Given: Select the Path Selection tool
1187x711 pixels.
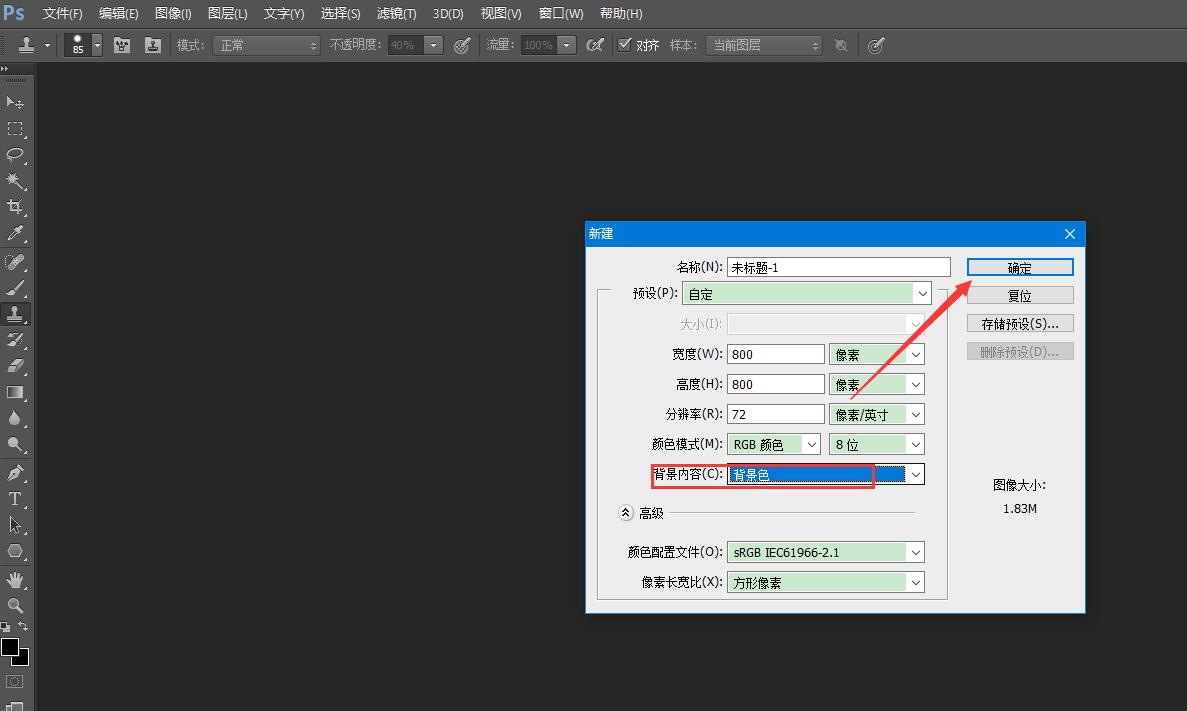Looking at the screenshot, I should point(14,525).
